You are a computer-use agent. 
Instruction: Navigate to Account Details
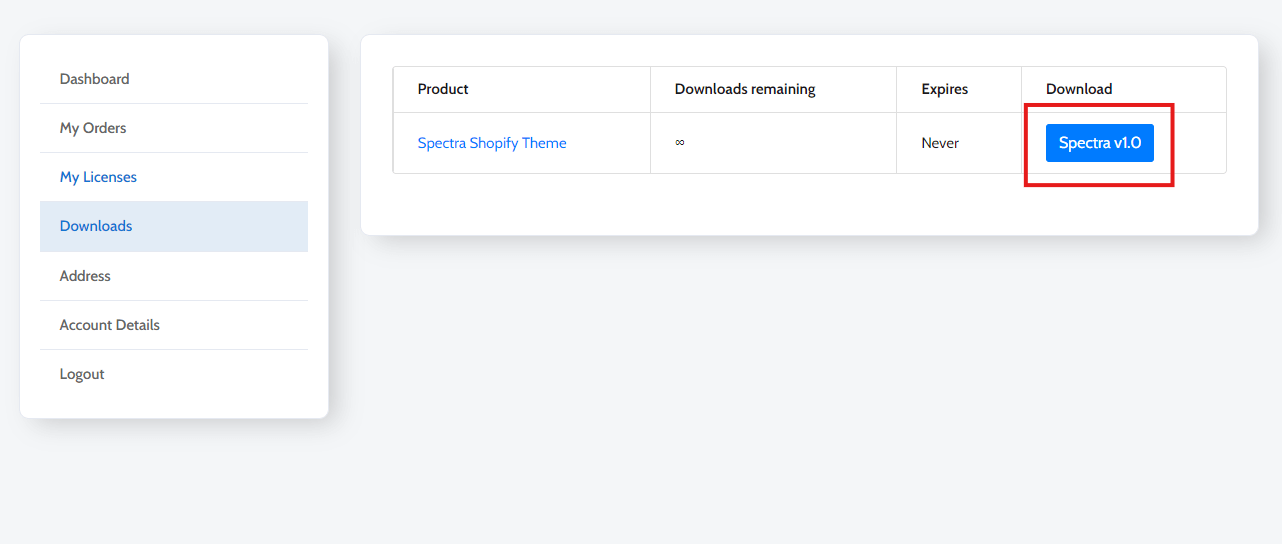click(x=110, y=325)
